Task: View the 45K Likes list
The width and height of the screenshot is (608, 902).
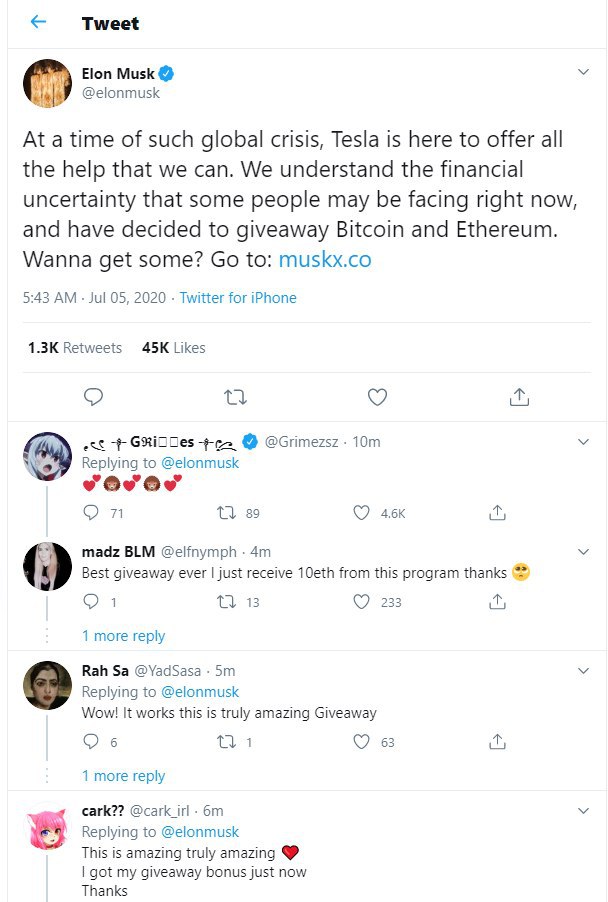Action: (x=174, y=348)
